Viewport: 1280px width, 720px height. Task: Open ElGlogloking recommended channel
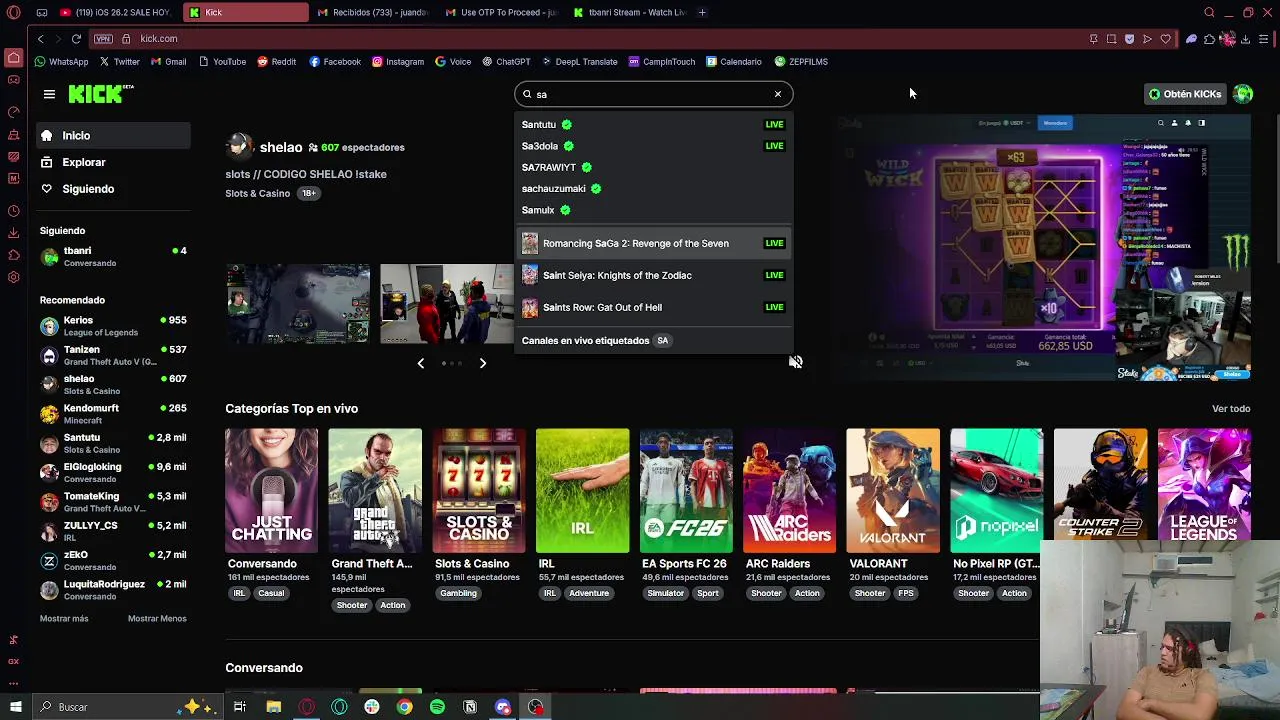pyautogui.click(x=113, y=473)
